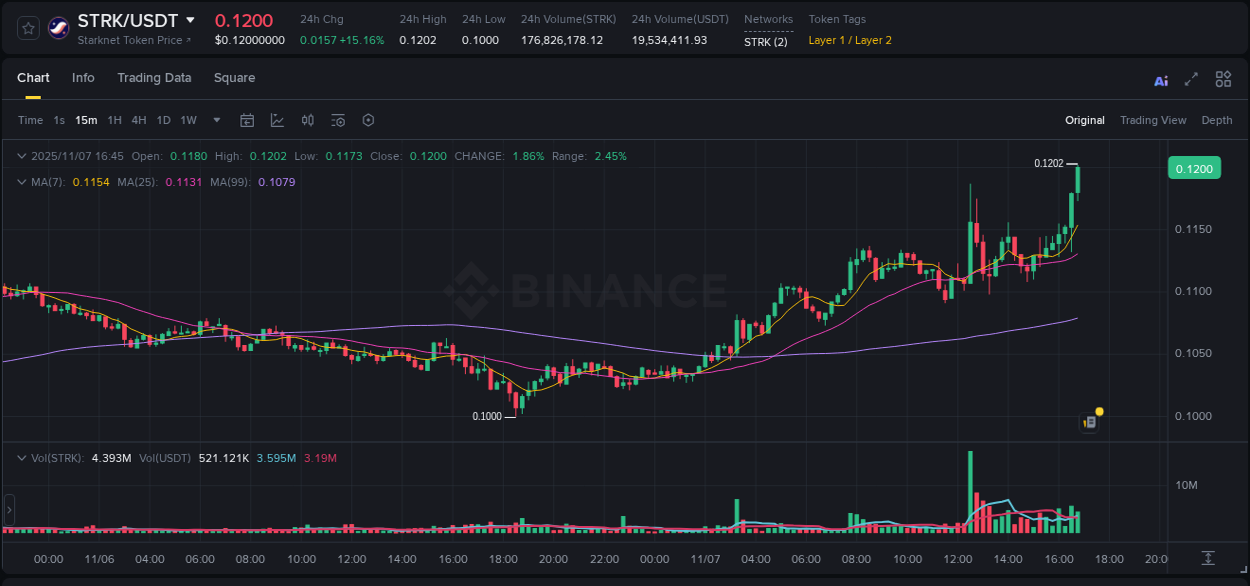The height and width of the screenshot is (586, 1250).
Task: Add STRK/USDT to favorites via star icon
Action: point(27,27)
